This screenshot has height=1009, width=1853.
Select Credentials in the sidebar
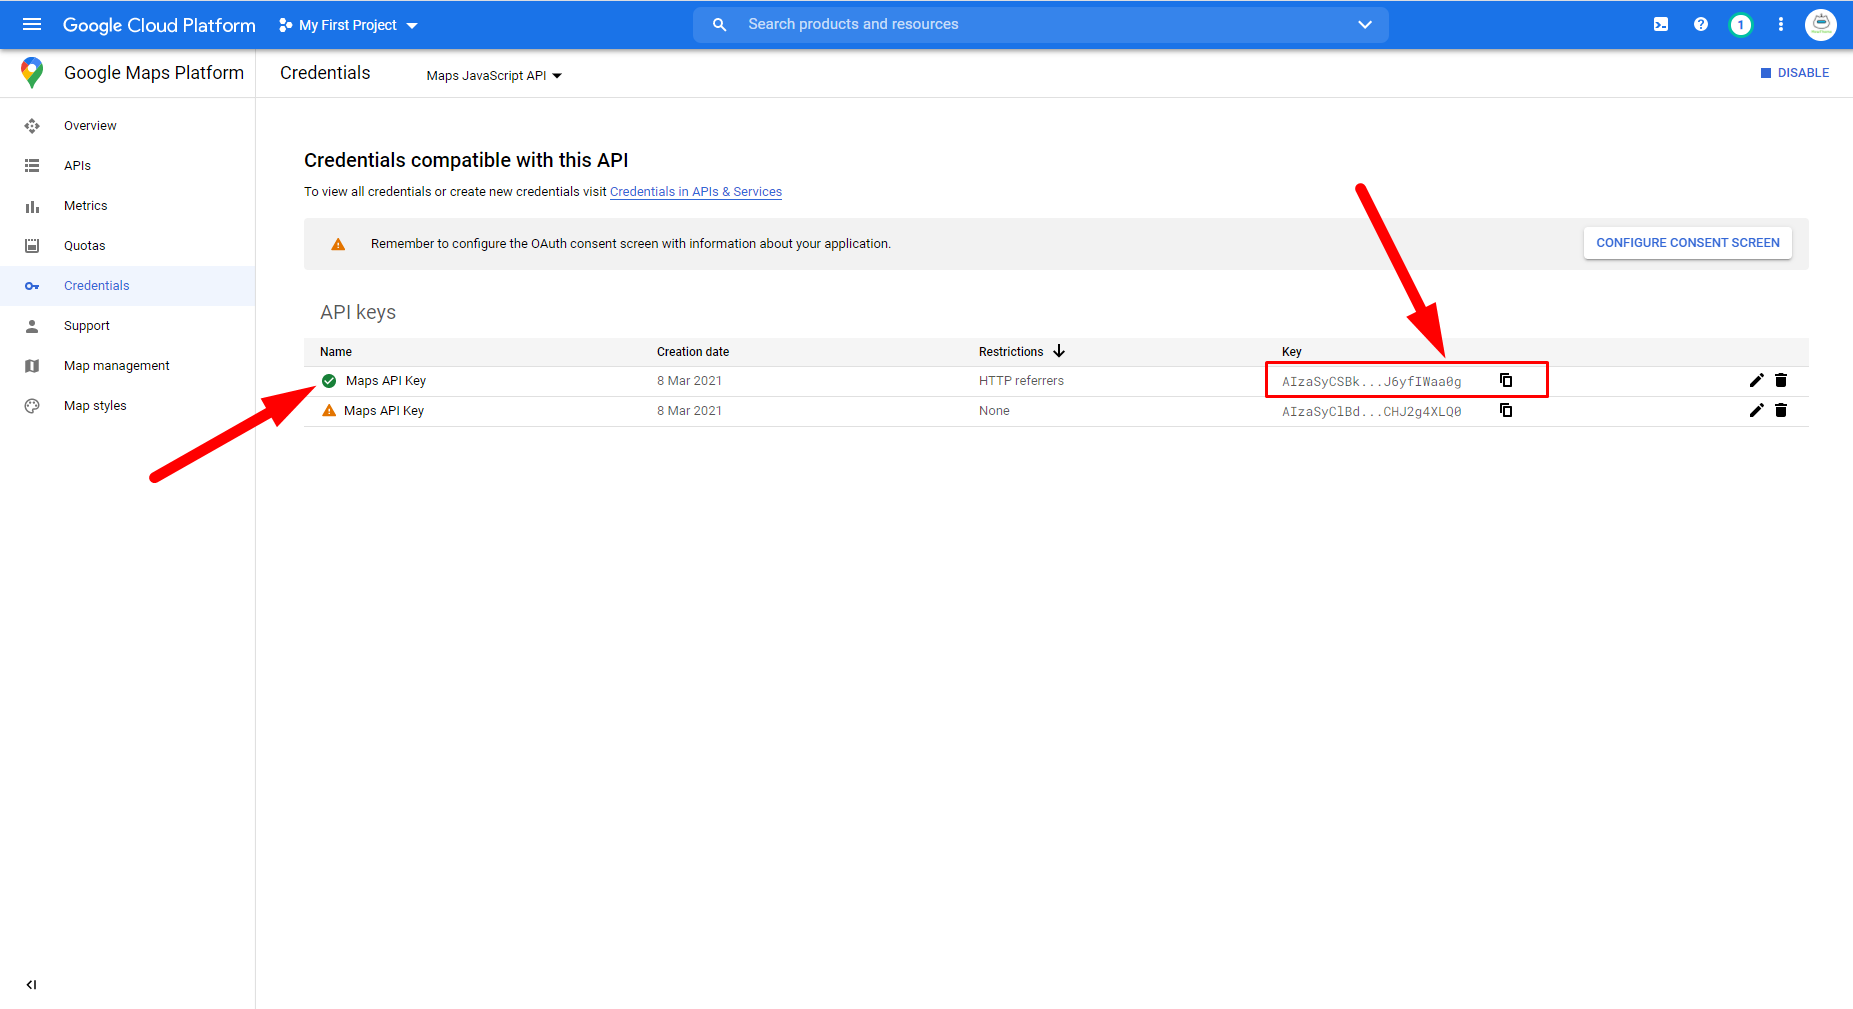96,286
